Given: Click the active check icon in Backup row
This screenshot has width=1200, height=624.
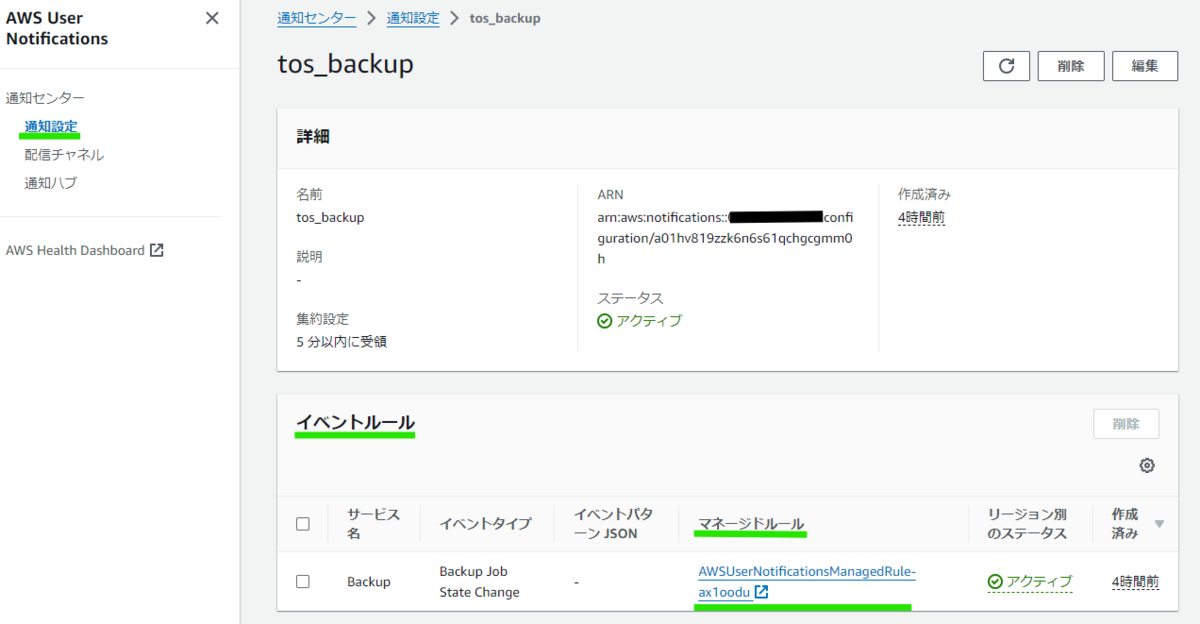Looking at the screenshot, I should coord(994,581).
